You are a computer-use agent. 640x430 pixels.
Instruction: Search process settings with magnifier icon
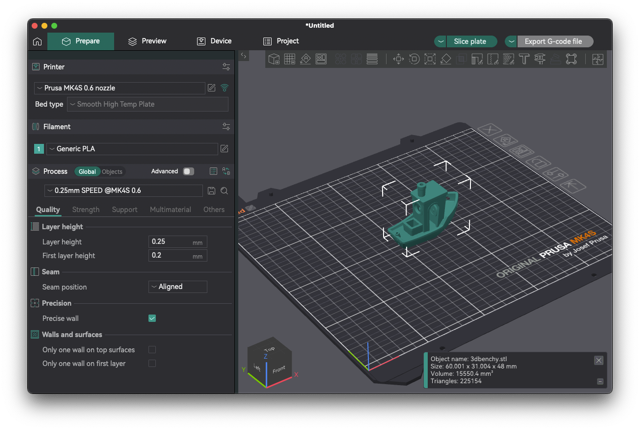224,191
